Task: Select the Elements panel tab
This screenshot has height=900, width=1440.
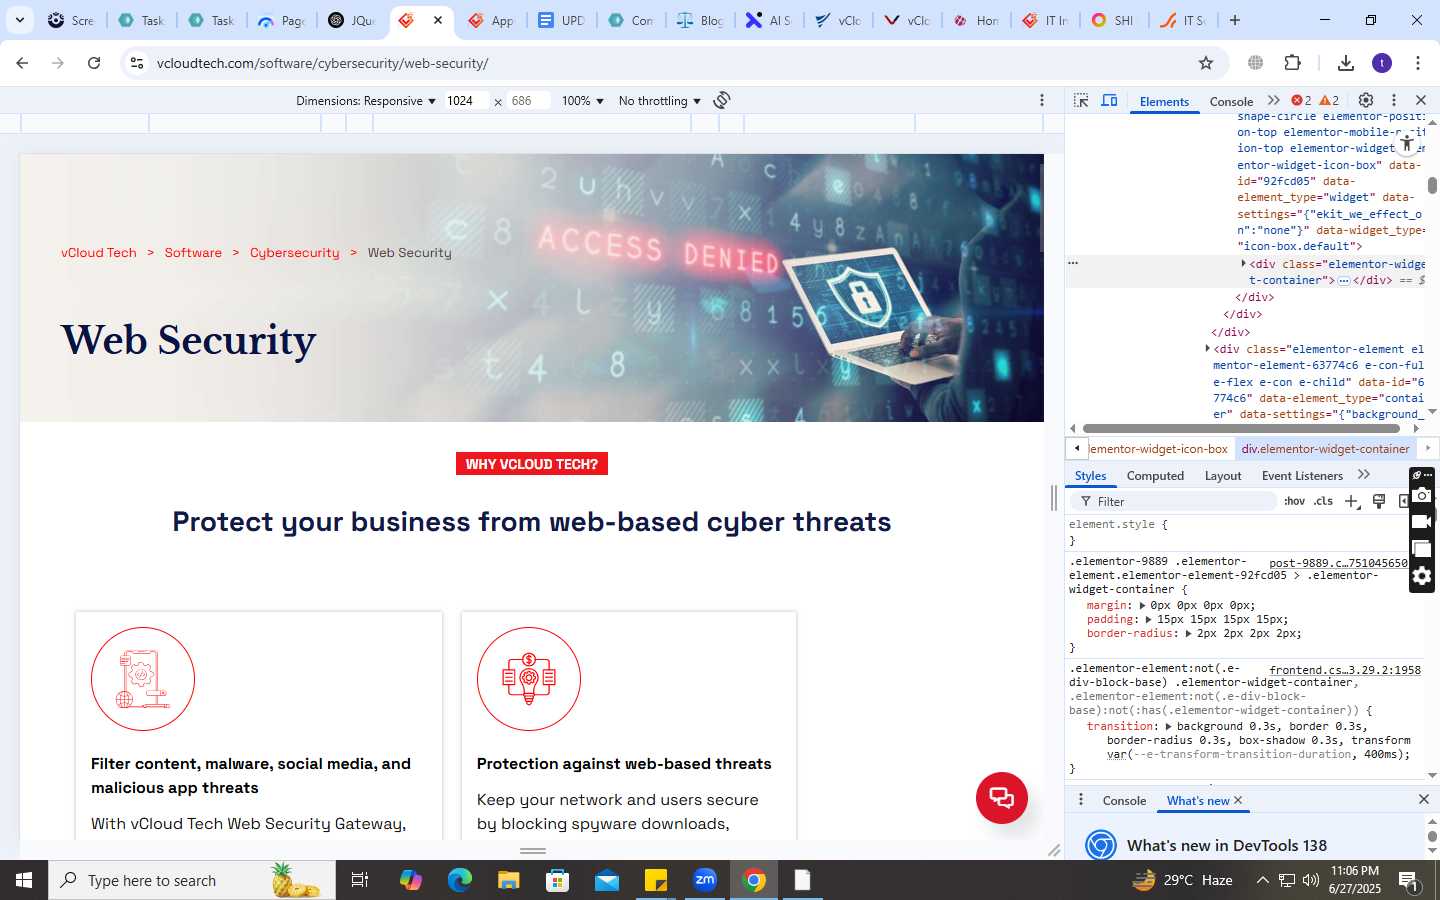Action: click(x=1164, y=101)
